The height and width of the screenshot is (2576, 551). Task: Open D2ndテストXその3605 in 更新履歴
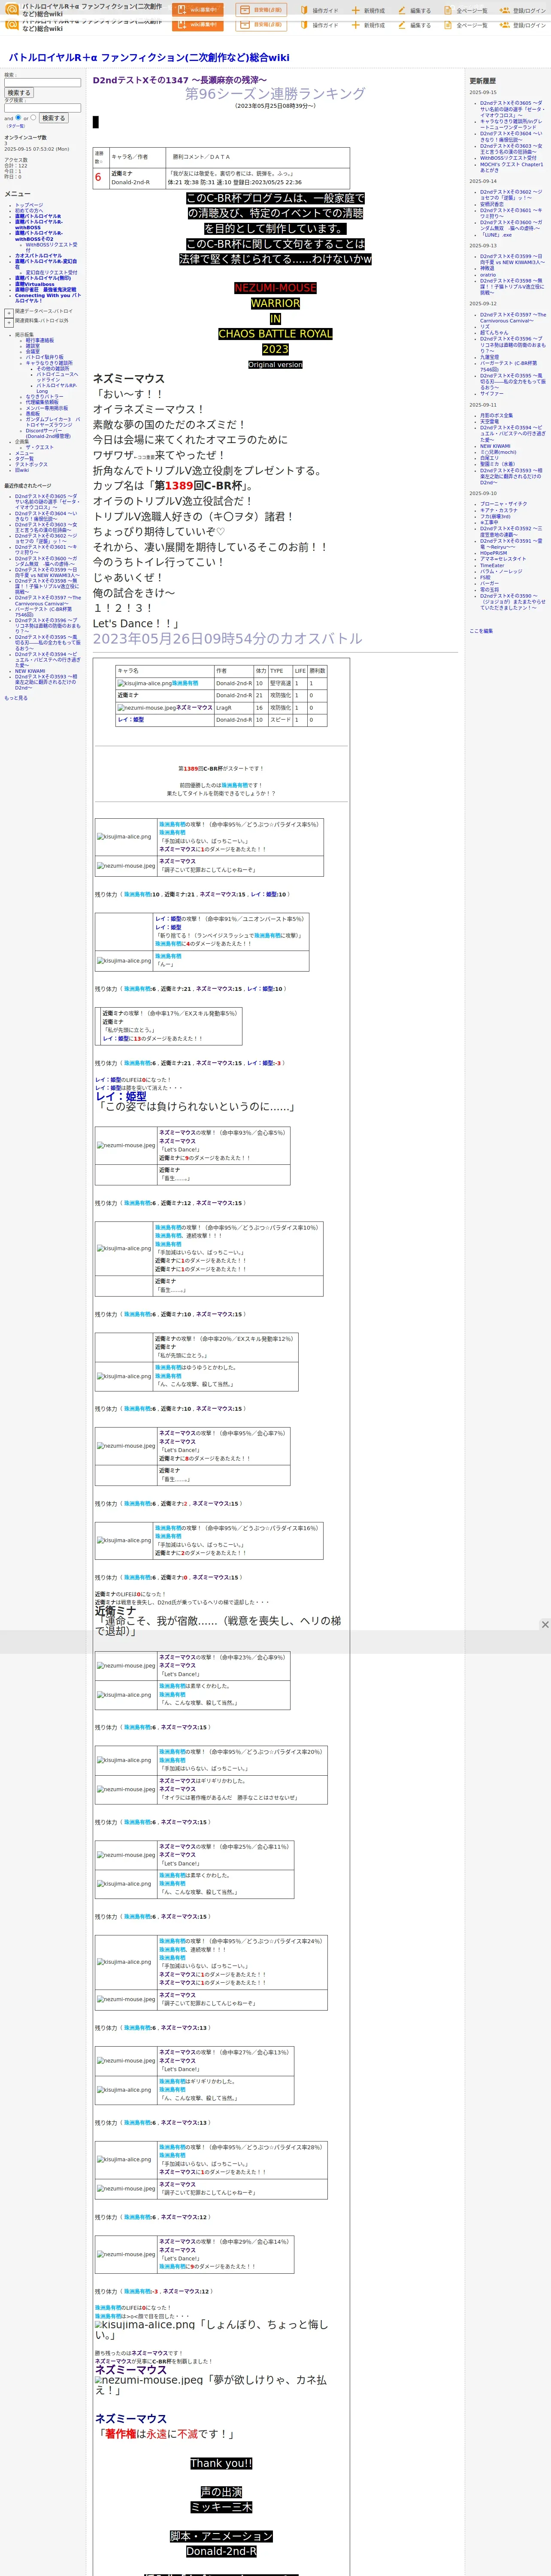click(512, 108)
